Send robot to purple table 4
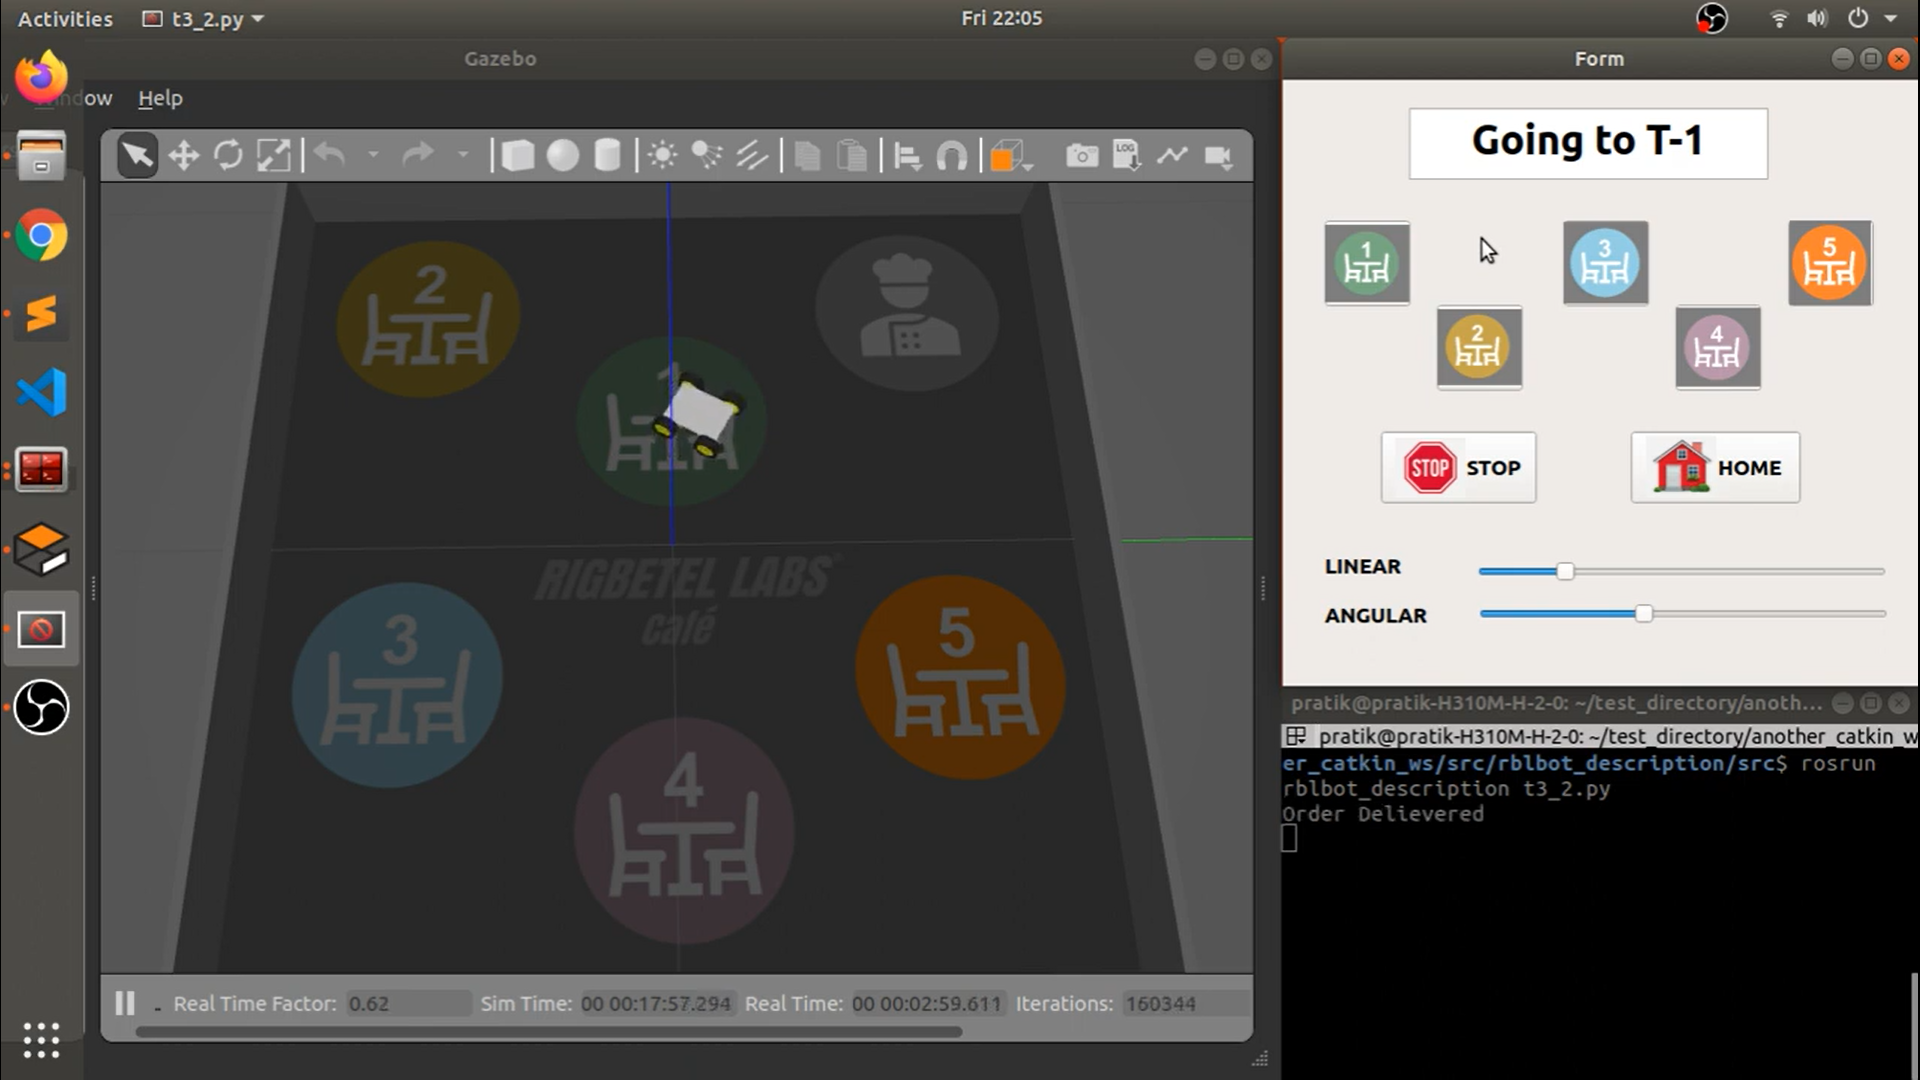The width and height of the screenshot is (1920, 1080). pyautogui.click(x=1717, y=348)
